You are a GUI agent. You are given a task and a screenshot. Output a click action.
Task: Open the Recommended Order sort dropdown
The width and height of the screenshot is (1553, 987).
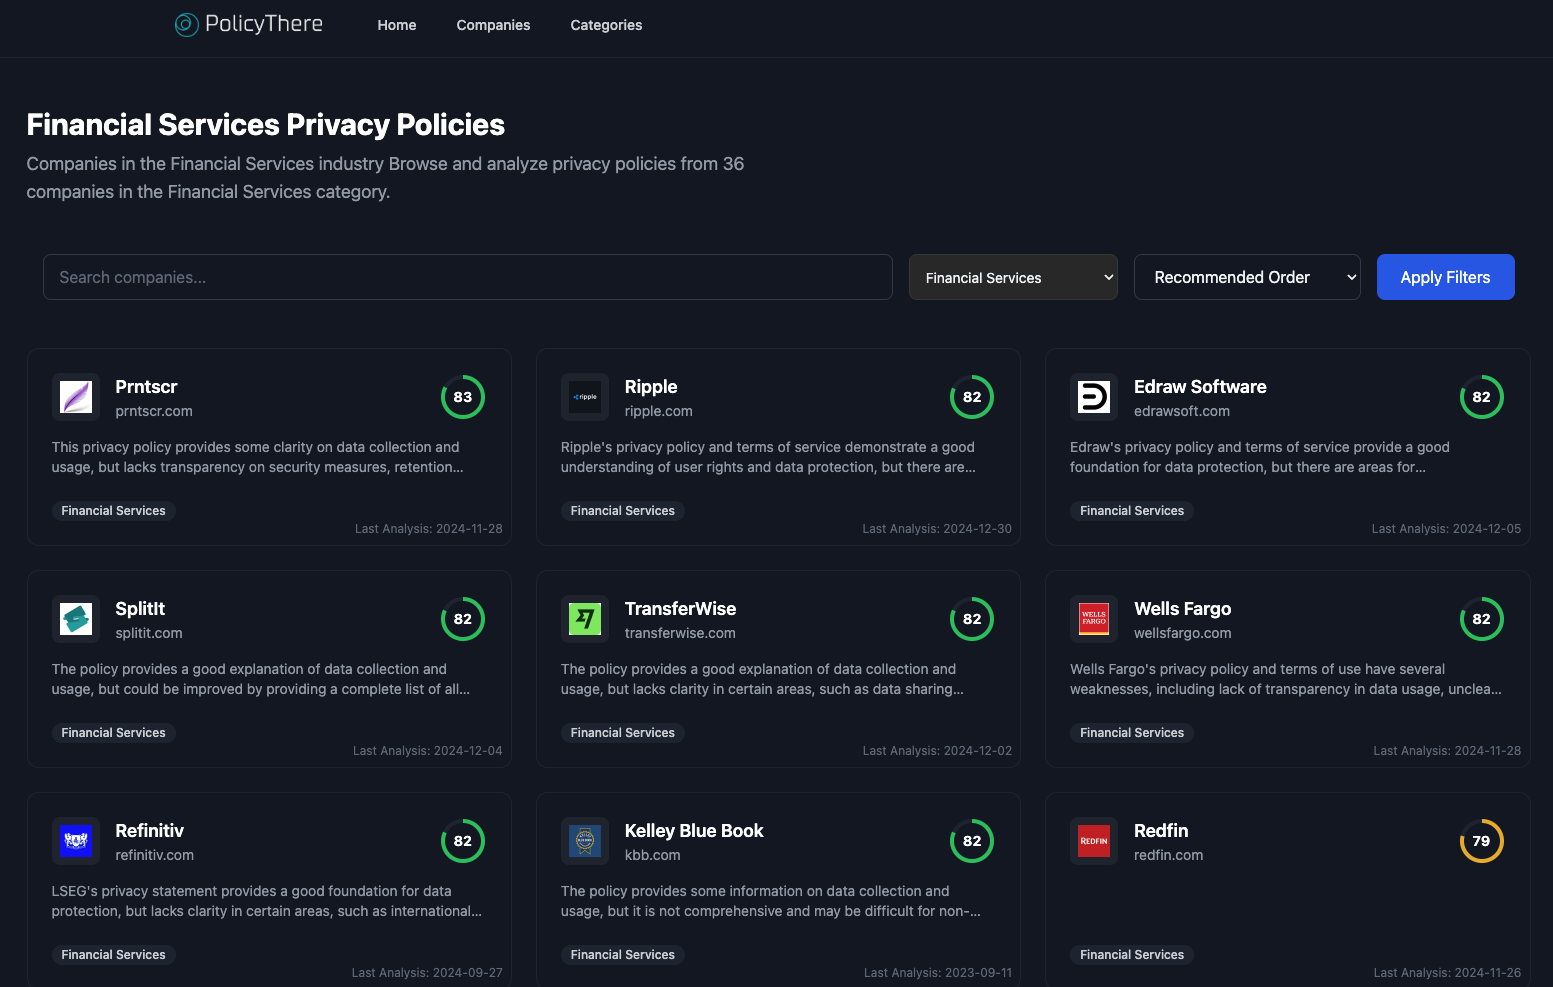pyautogui.click(x=1247, y=277)
